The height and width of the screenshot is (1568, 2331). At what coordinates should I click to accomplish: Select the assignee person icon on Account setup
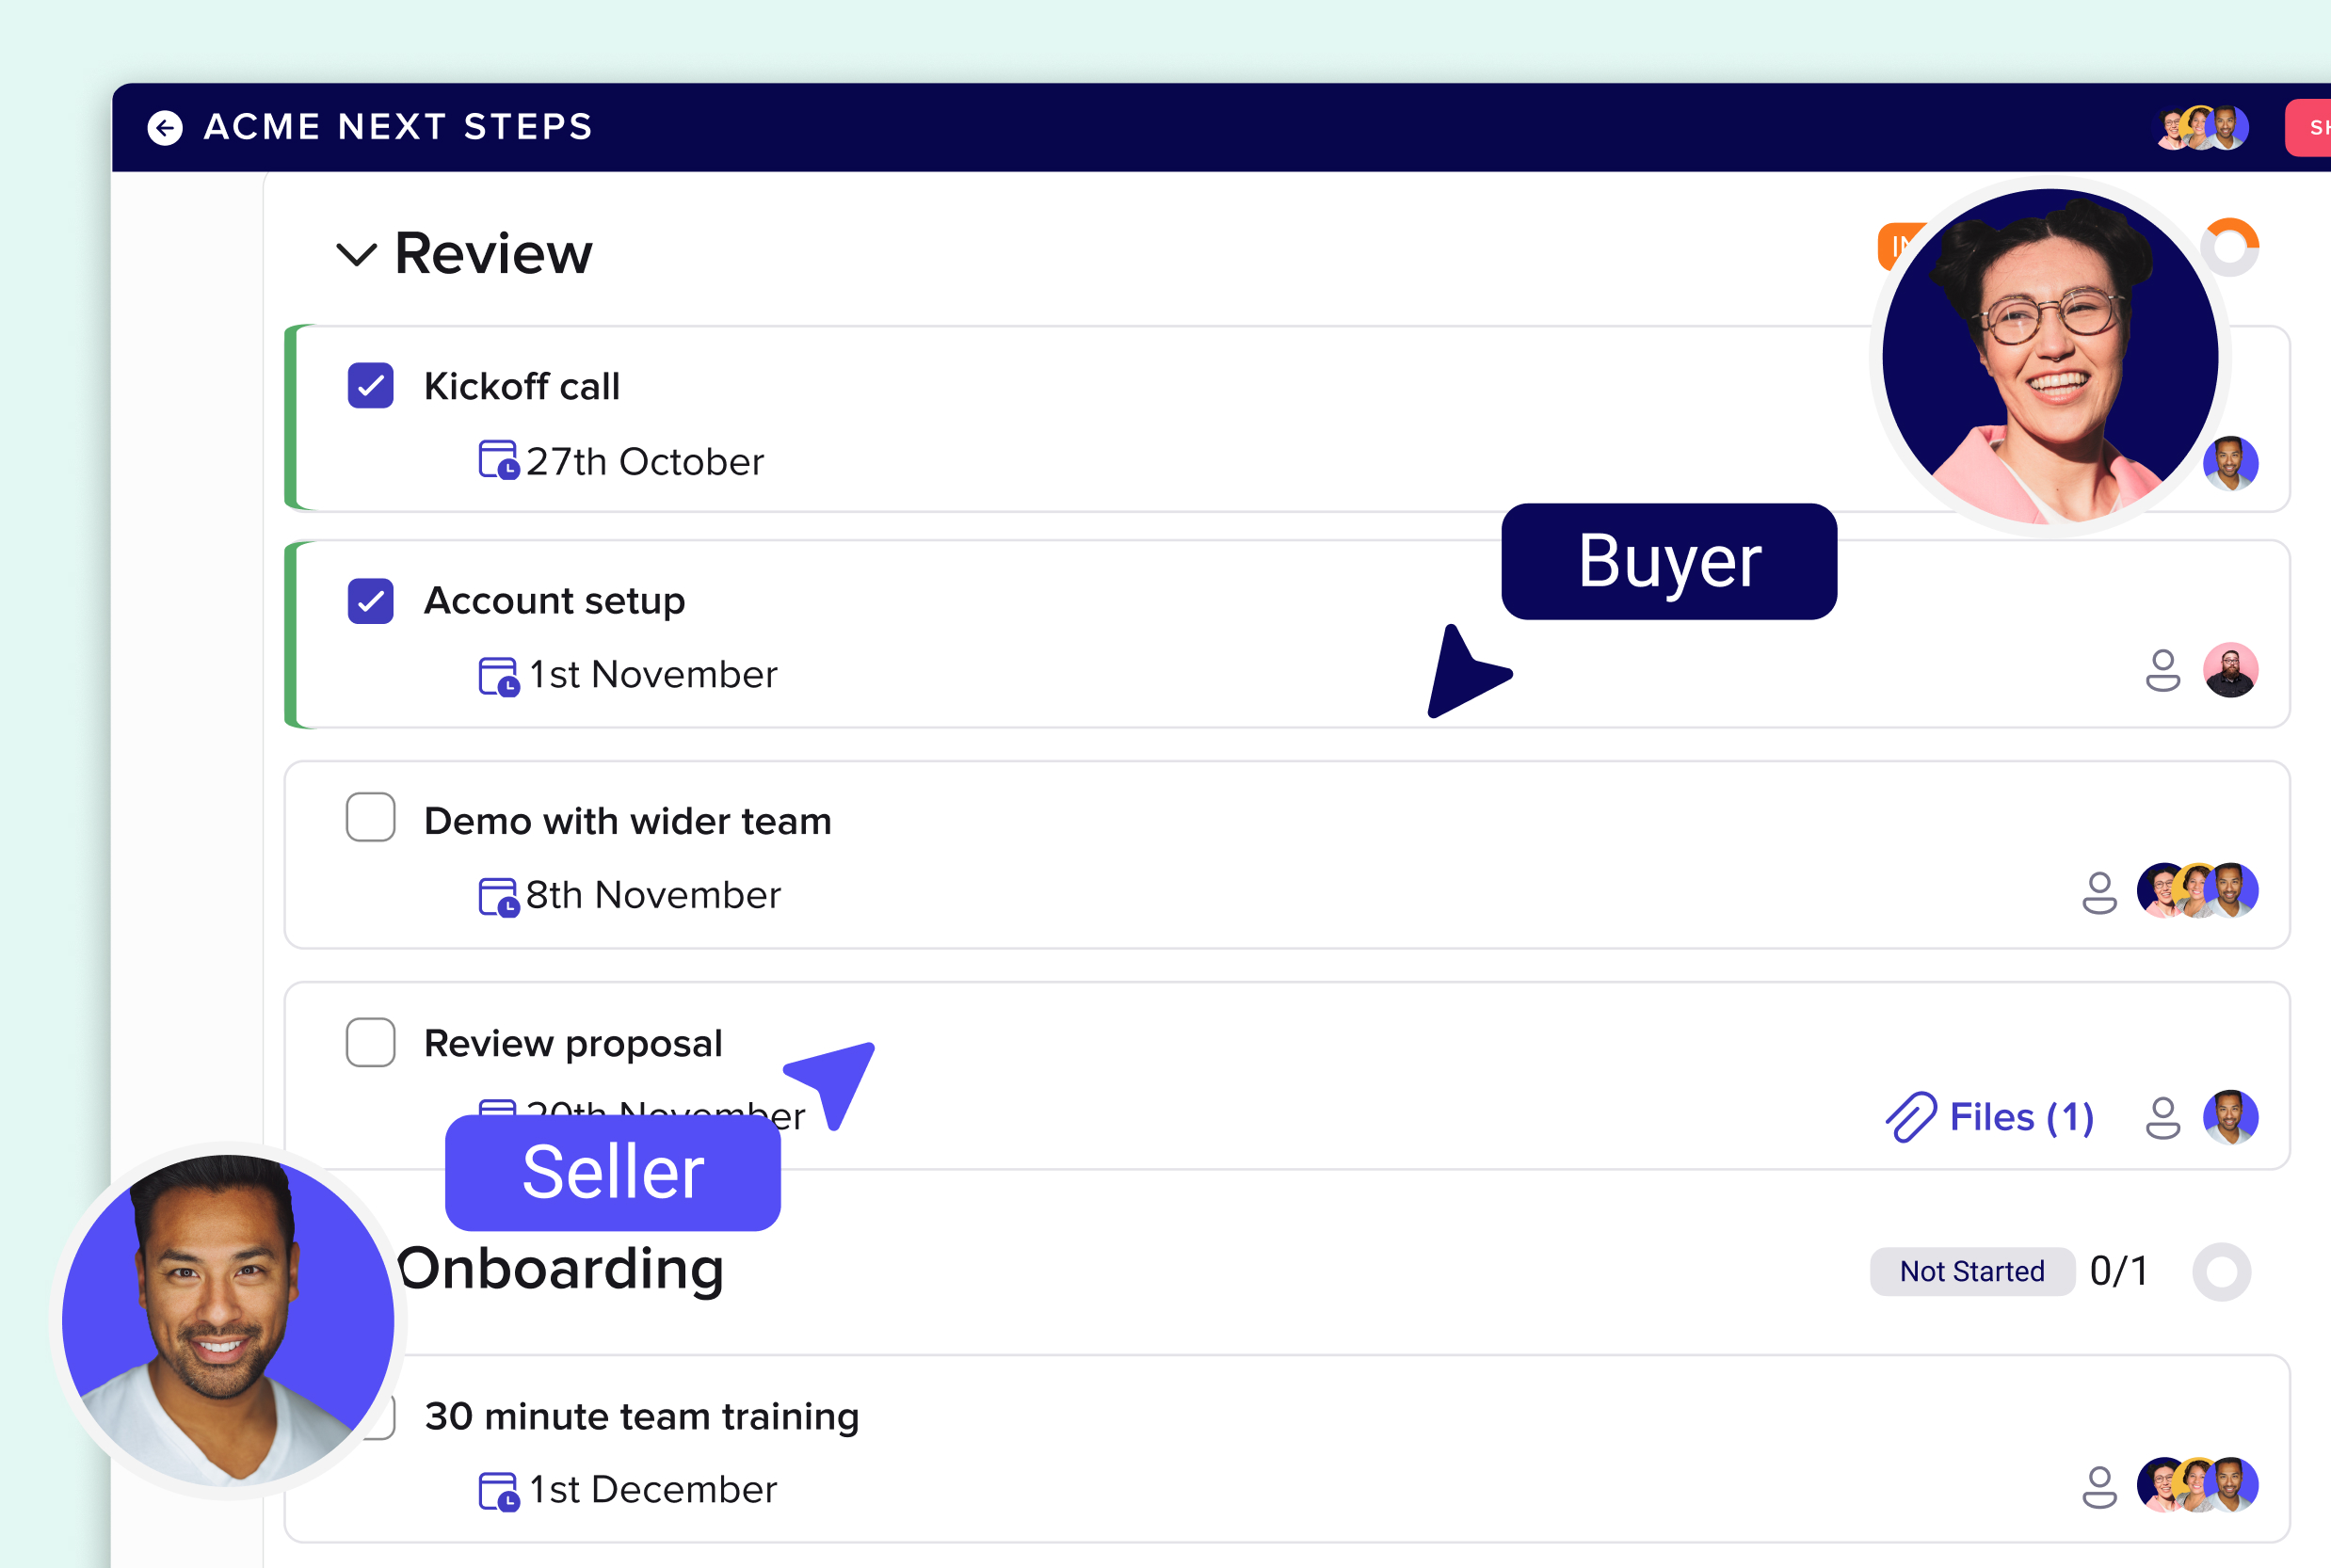pos(2162,672)
